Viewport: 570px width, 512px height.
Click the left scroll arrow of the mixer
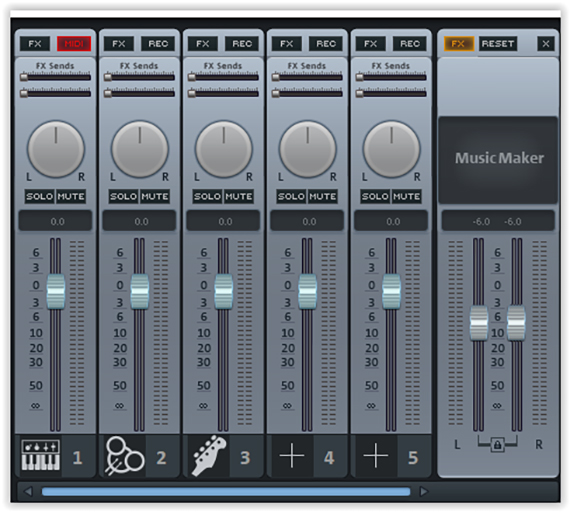(28, 492)
